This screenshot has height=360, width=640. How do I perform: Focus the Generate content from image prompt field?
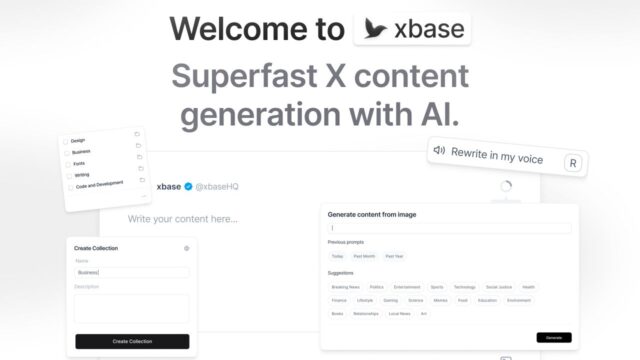point(450,228)
